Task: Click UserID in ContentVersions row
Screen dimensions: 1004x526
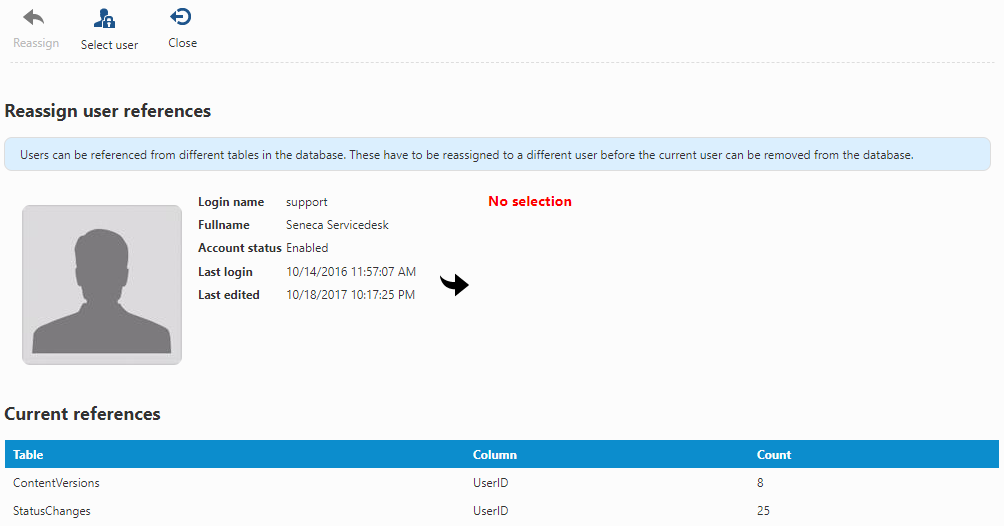Action: [490, 482]
